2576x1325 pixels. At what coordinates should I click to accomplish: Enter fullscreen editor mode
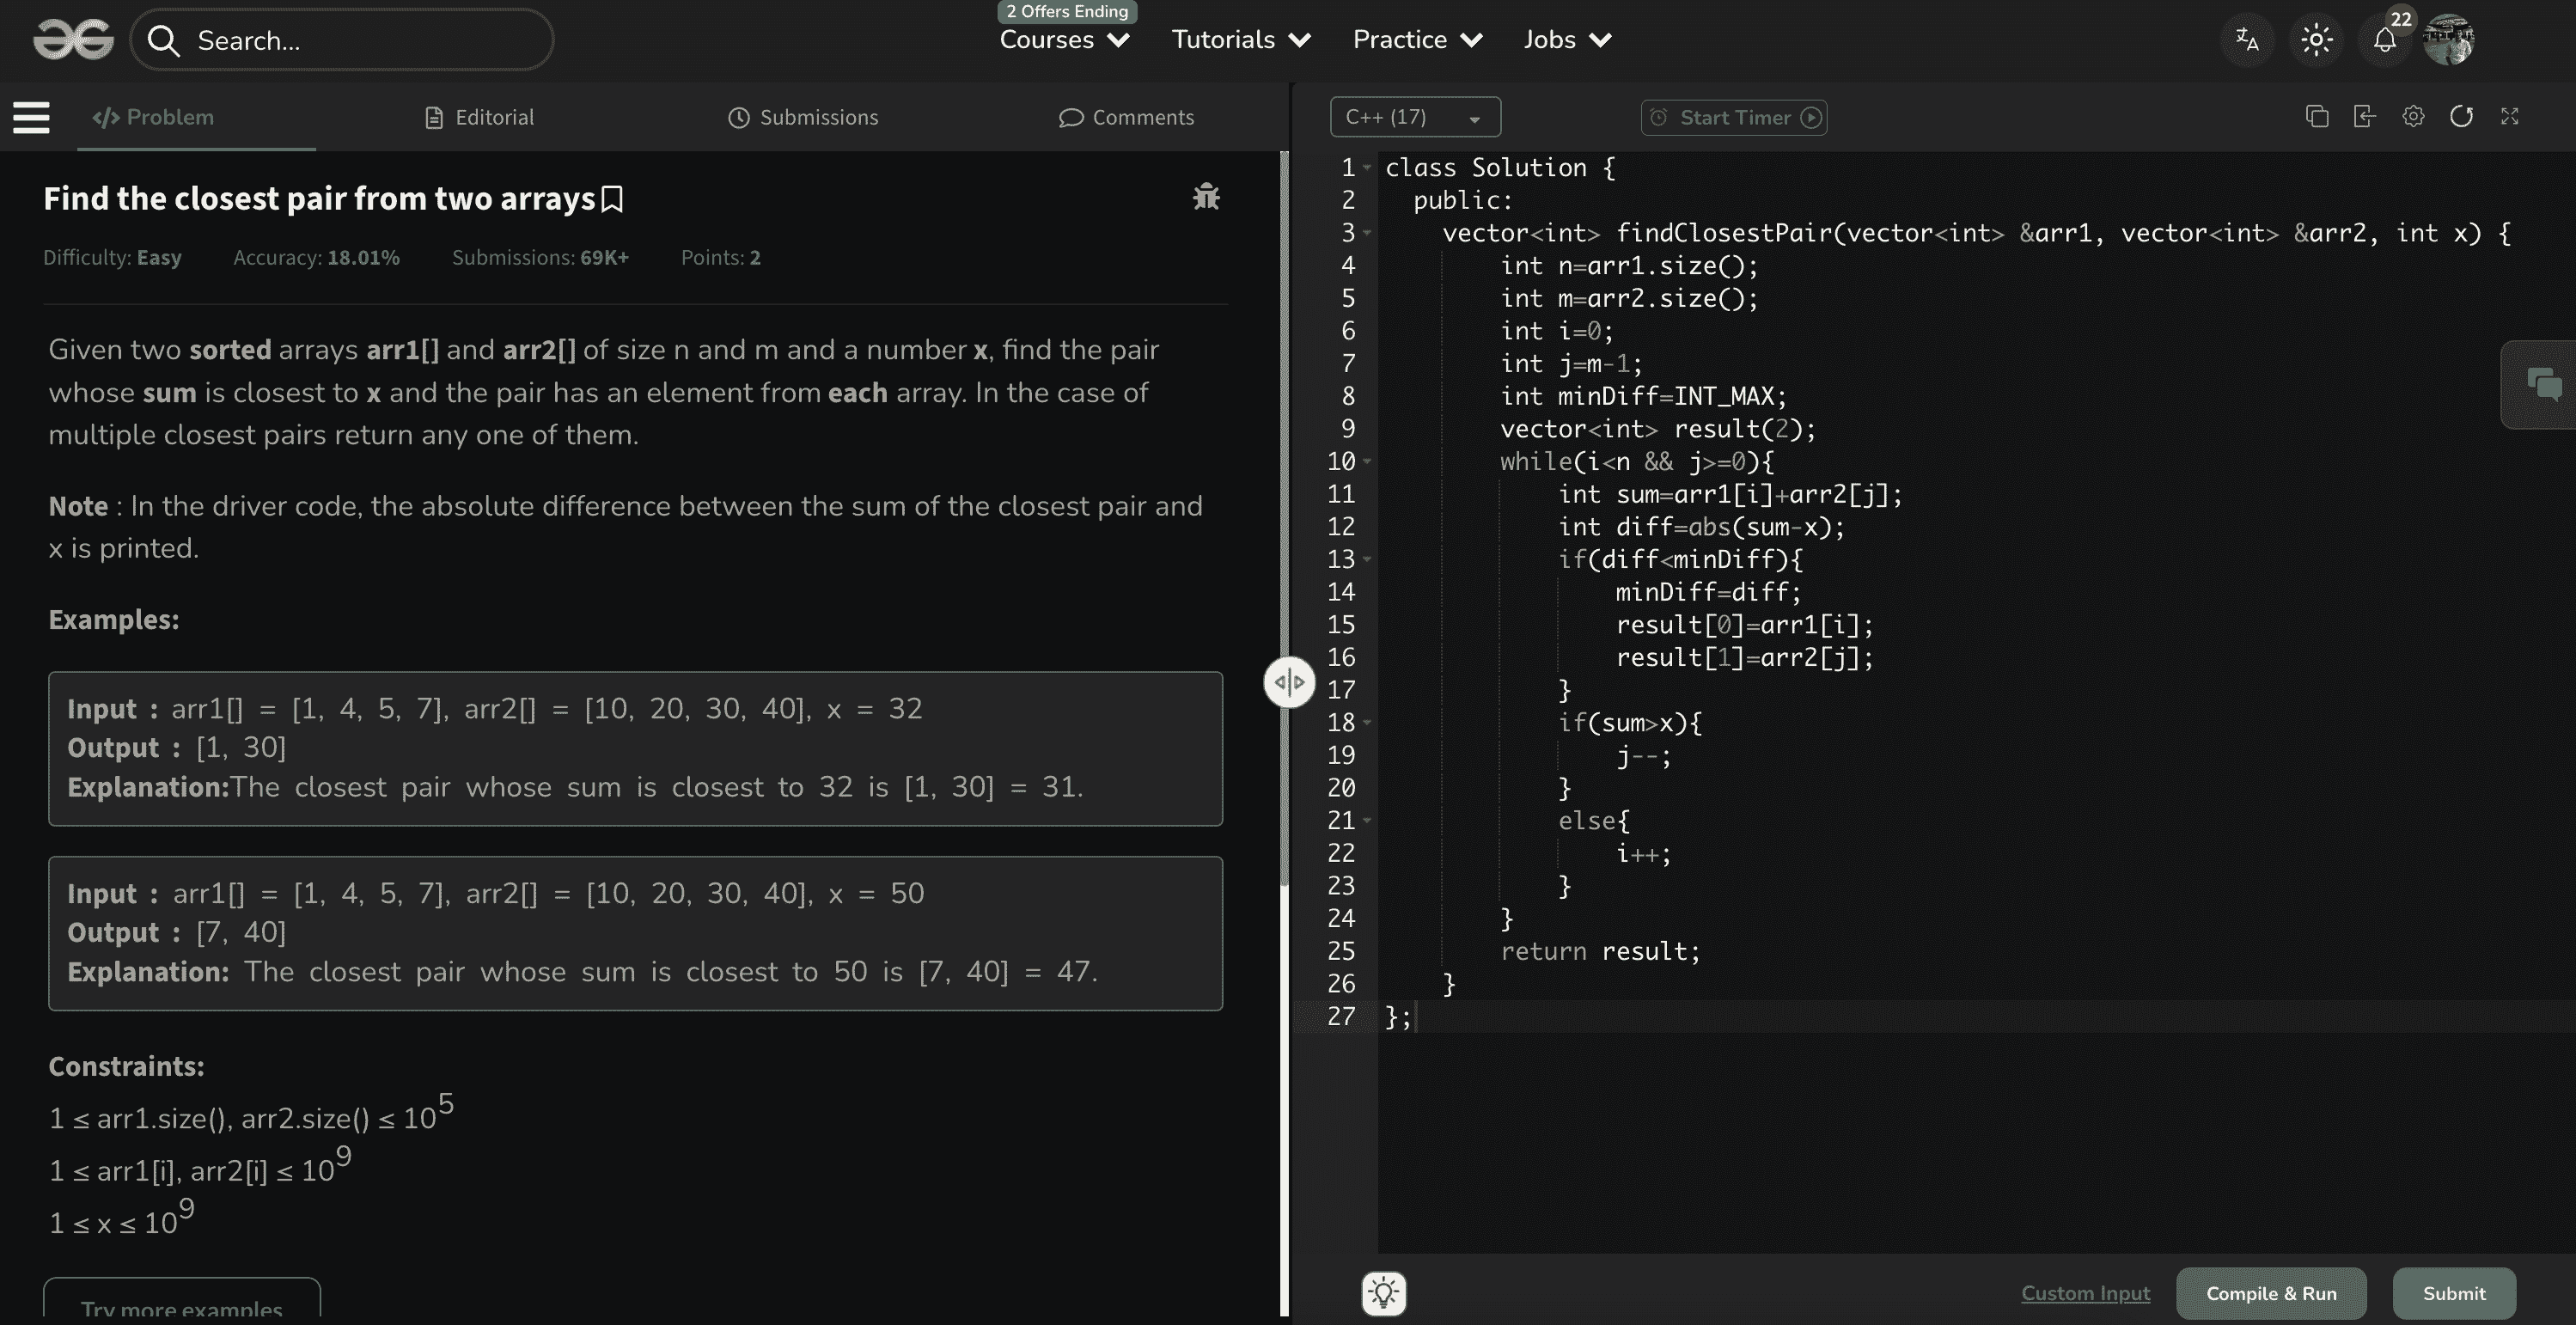click(x=2509, y=117)
